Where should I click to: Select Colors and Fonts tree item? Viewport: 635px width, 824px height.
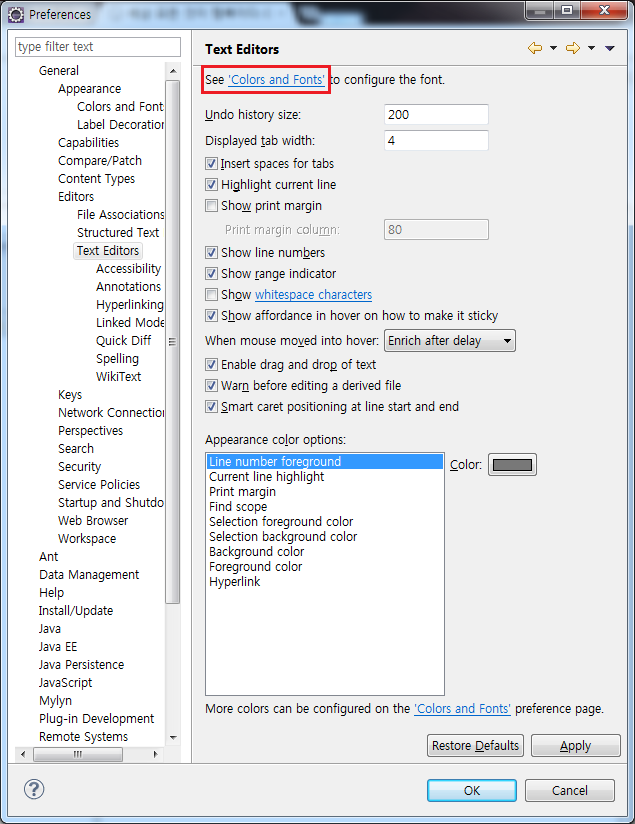click(120, 107)
